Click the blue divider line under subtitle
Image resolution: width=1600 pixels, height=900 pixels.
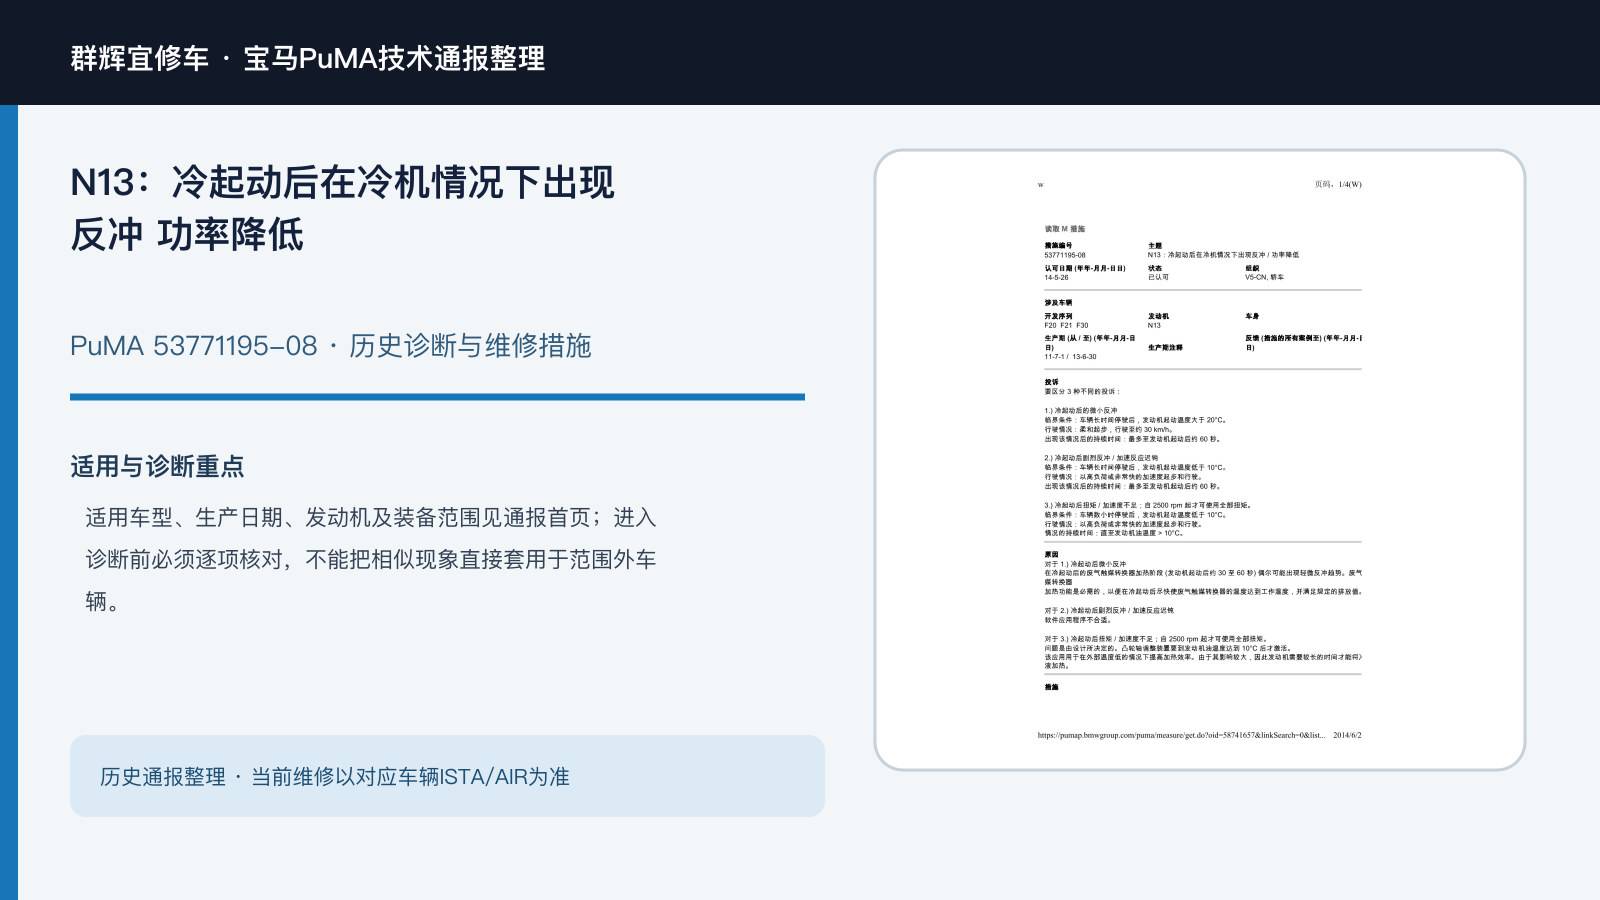[437, 397]
